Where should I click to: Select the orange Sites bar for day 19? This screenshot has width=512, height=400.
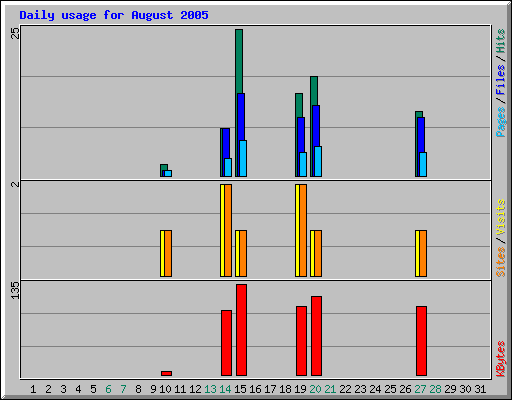(x=303, y=230)
